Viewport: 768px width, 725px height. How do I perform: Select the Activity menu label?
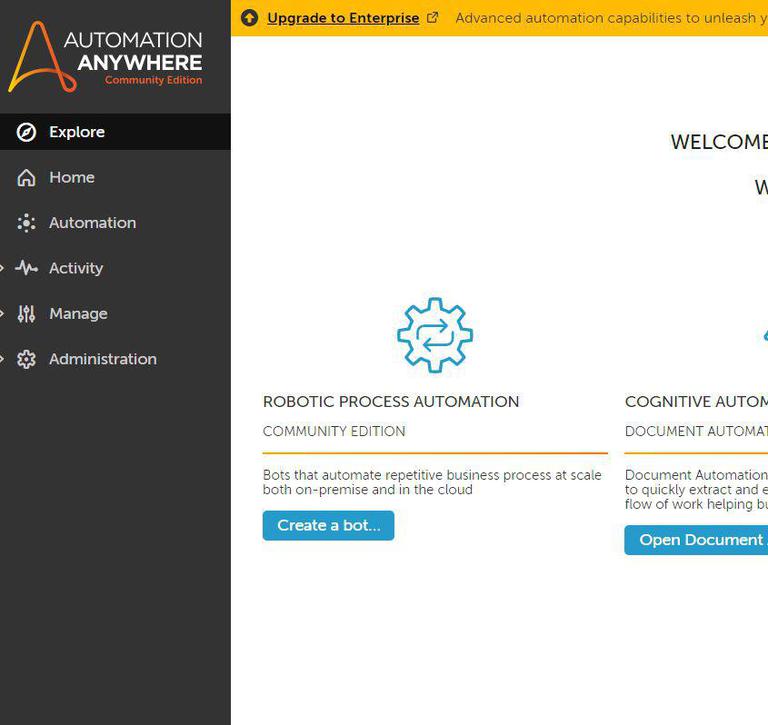[x=76, y=268]
